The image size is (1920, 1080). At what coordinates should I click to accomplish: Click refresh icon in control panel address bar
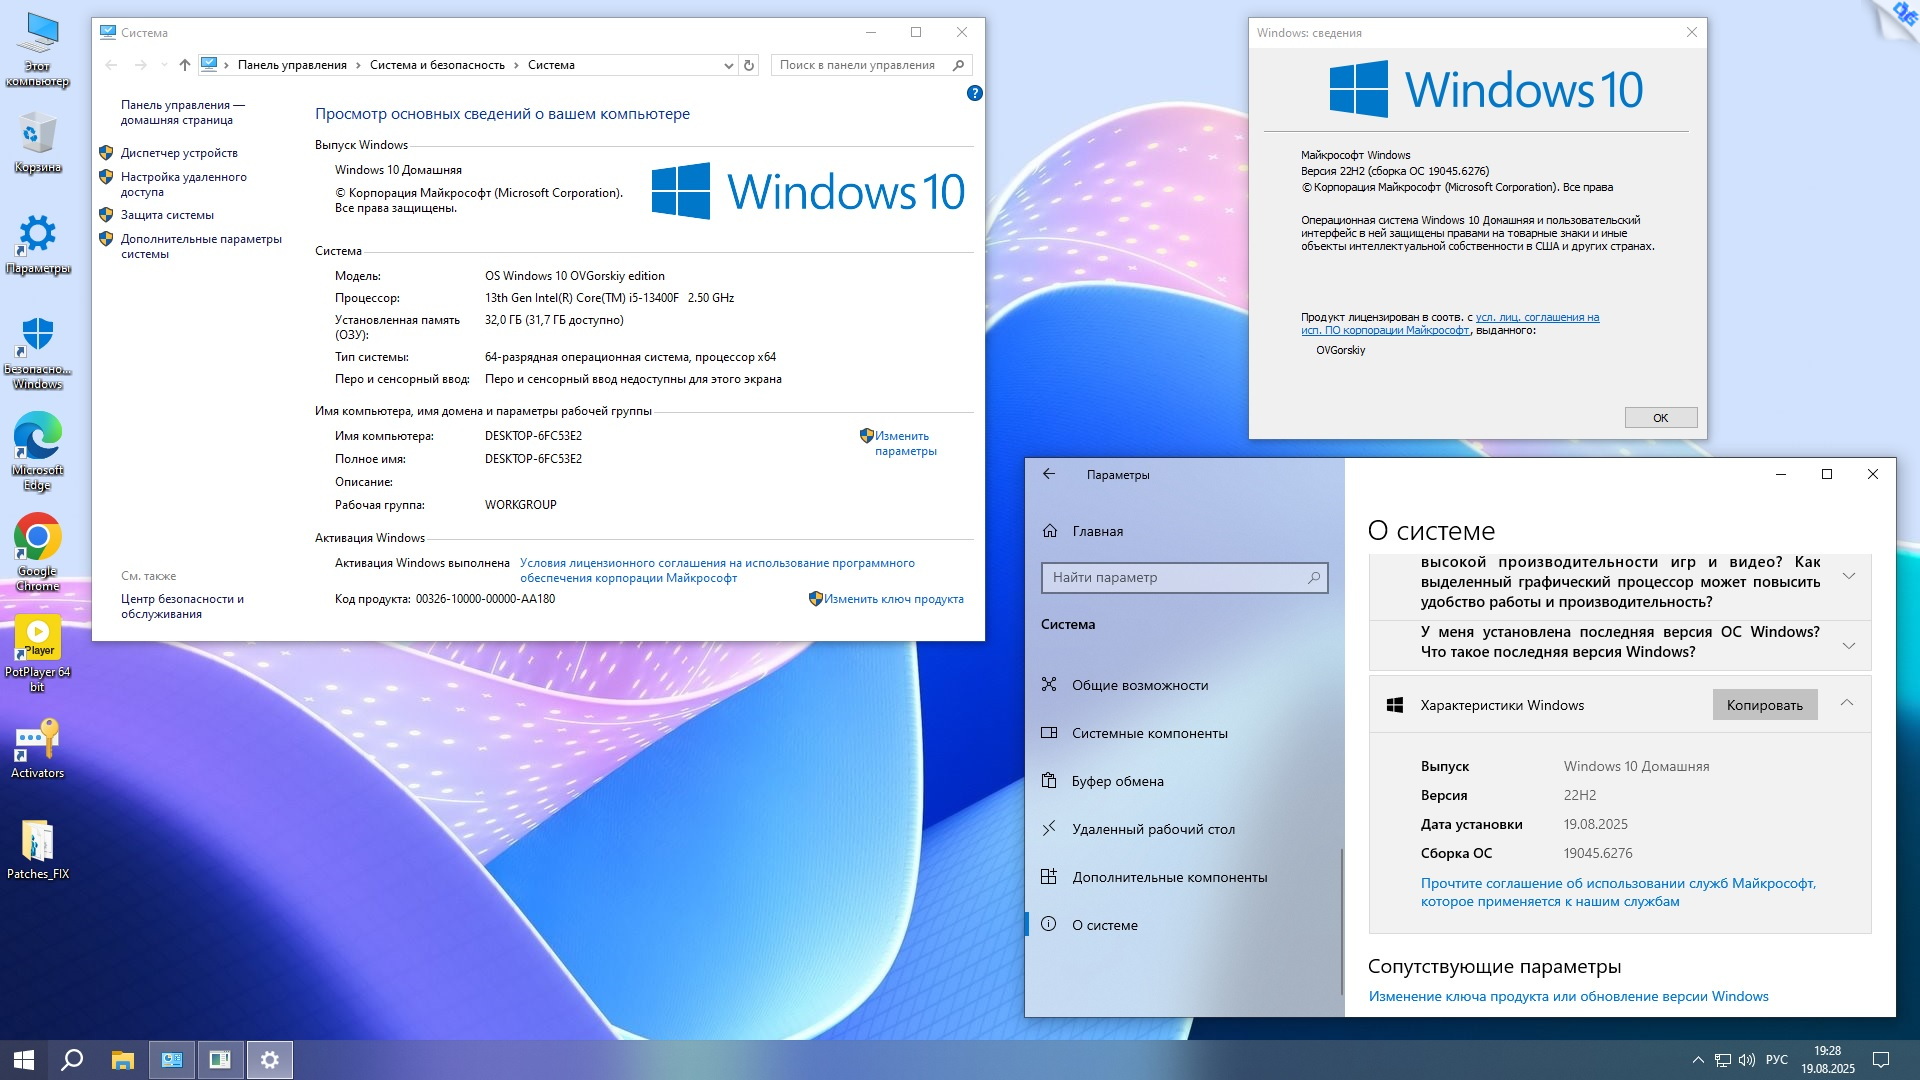tap(749, 65)
